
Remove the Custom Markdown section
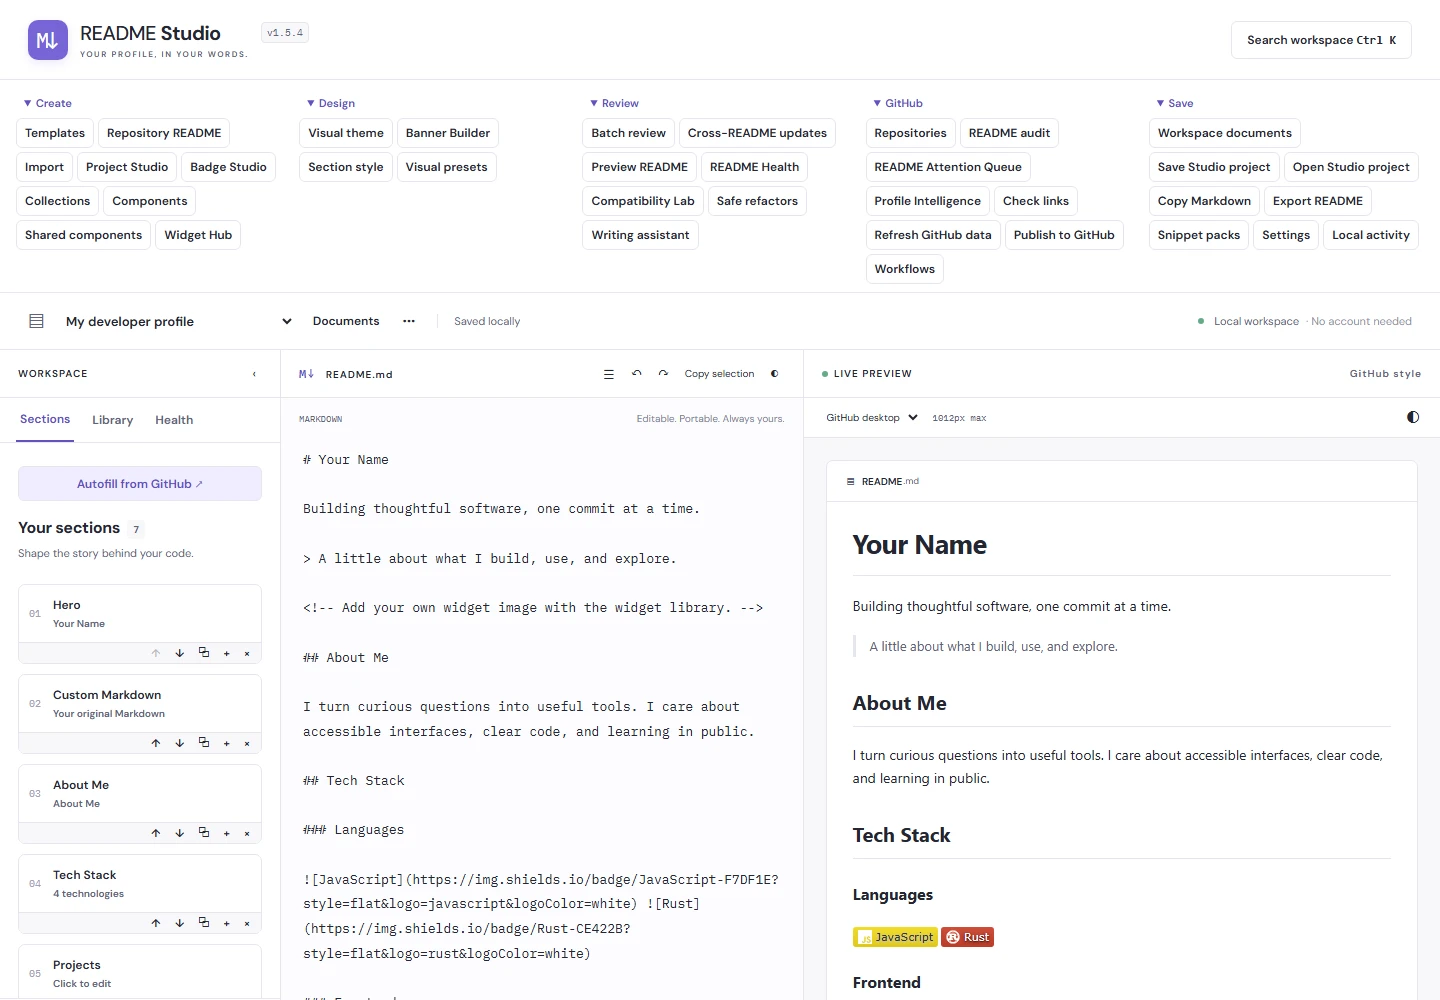tap(247, 743)
